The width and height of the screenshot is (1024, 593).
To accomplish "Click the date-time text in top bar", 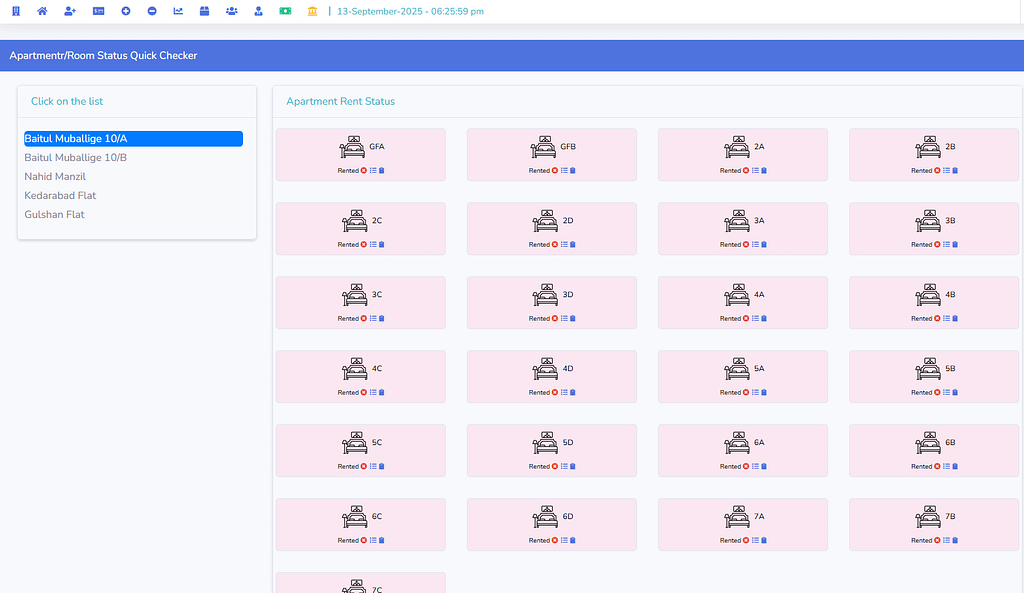I will coord(410,11).
